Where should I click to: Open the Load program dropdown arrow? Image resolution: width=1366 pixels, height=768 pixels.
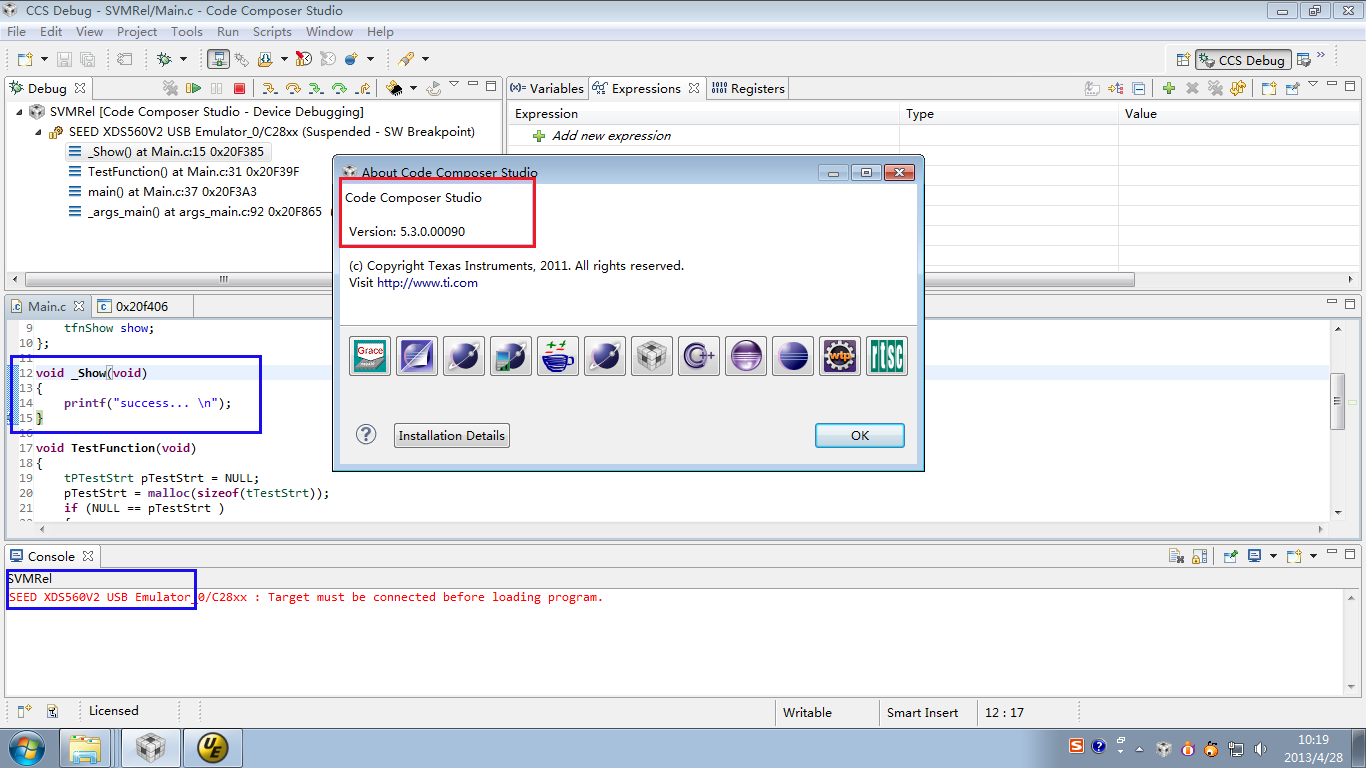(x=284, y=60)
